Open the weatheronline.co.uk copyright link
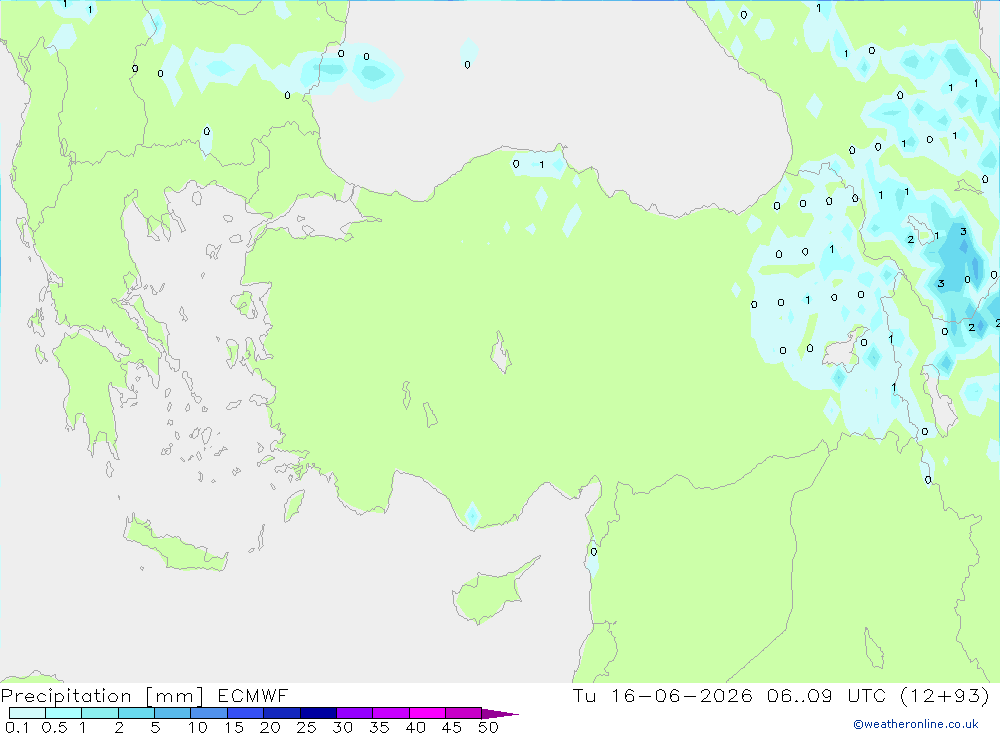 pos(916,724)
